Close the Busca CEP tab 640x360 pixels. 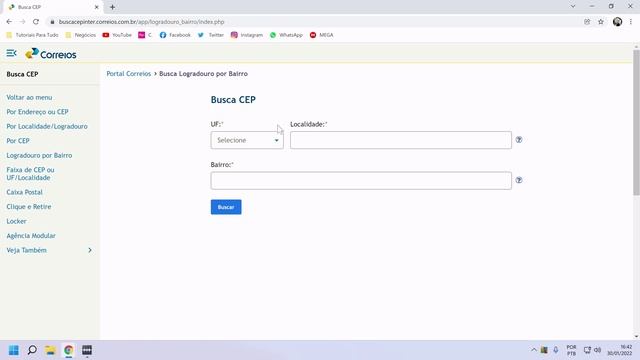tap(96, 7)
